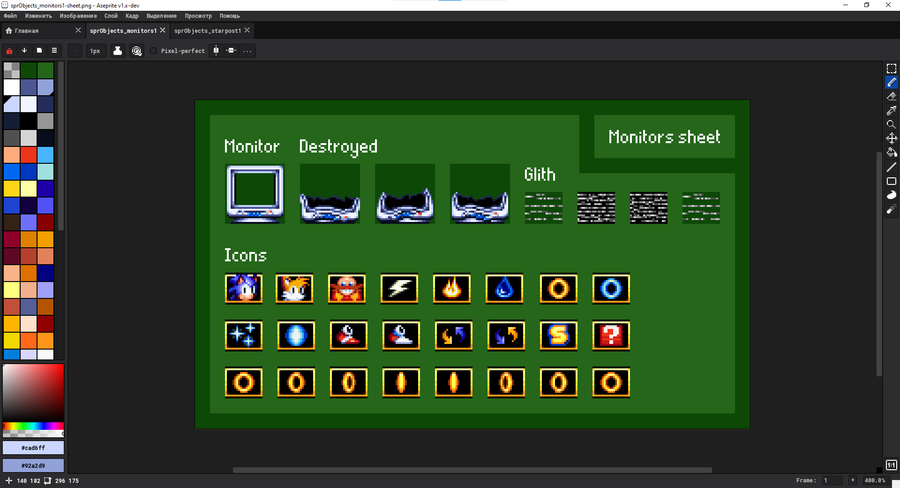
Task: Open the Файл menu
Action: [x=10, y=16]
